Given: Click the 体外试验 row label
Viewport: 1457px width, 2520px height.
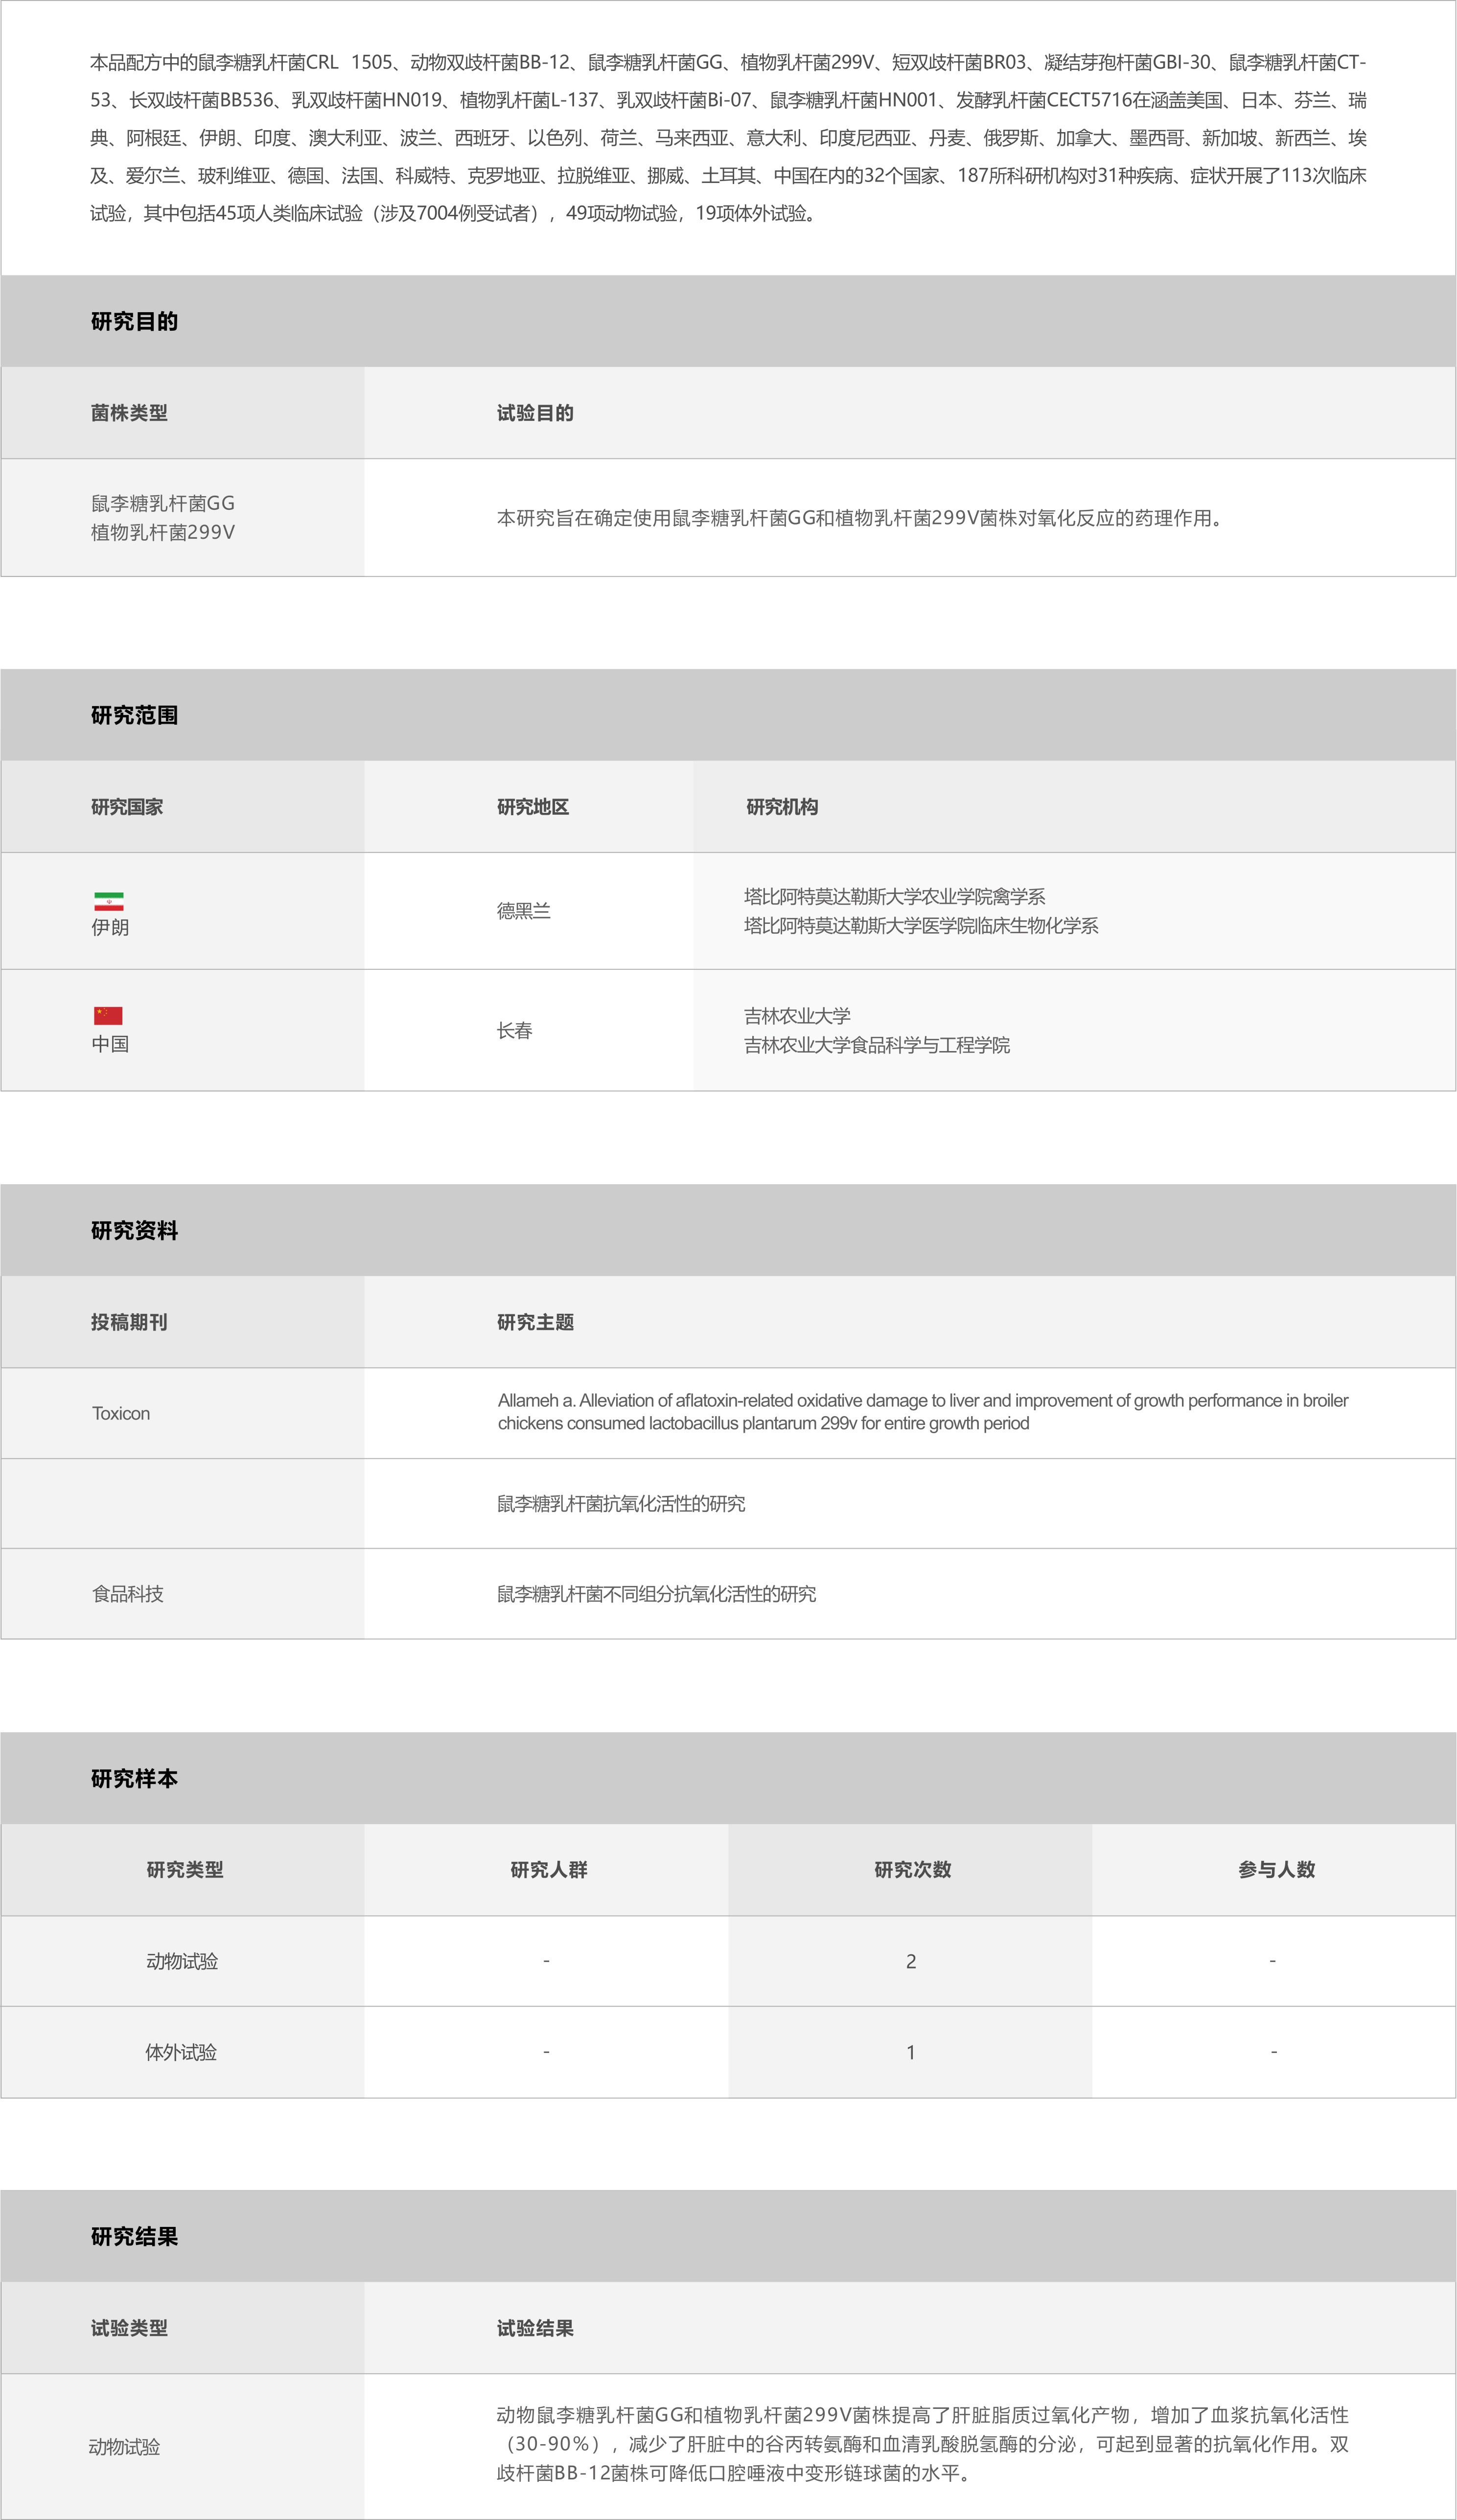Looking at the screenshot, I should (x=181, y=2052).
